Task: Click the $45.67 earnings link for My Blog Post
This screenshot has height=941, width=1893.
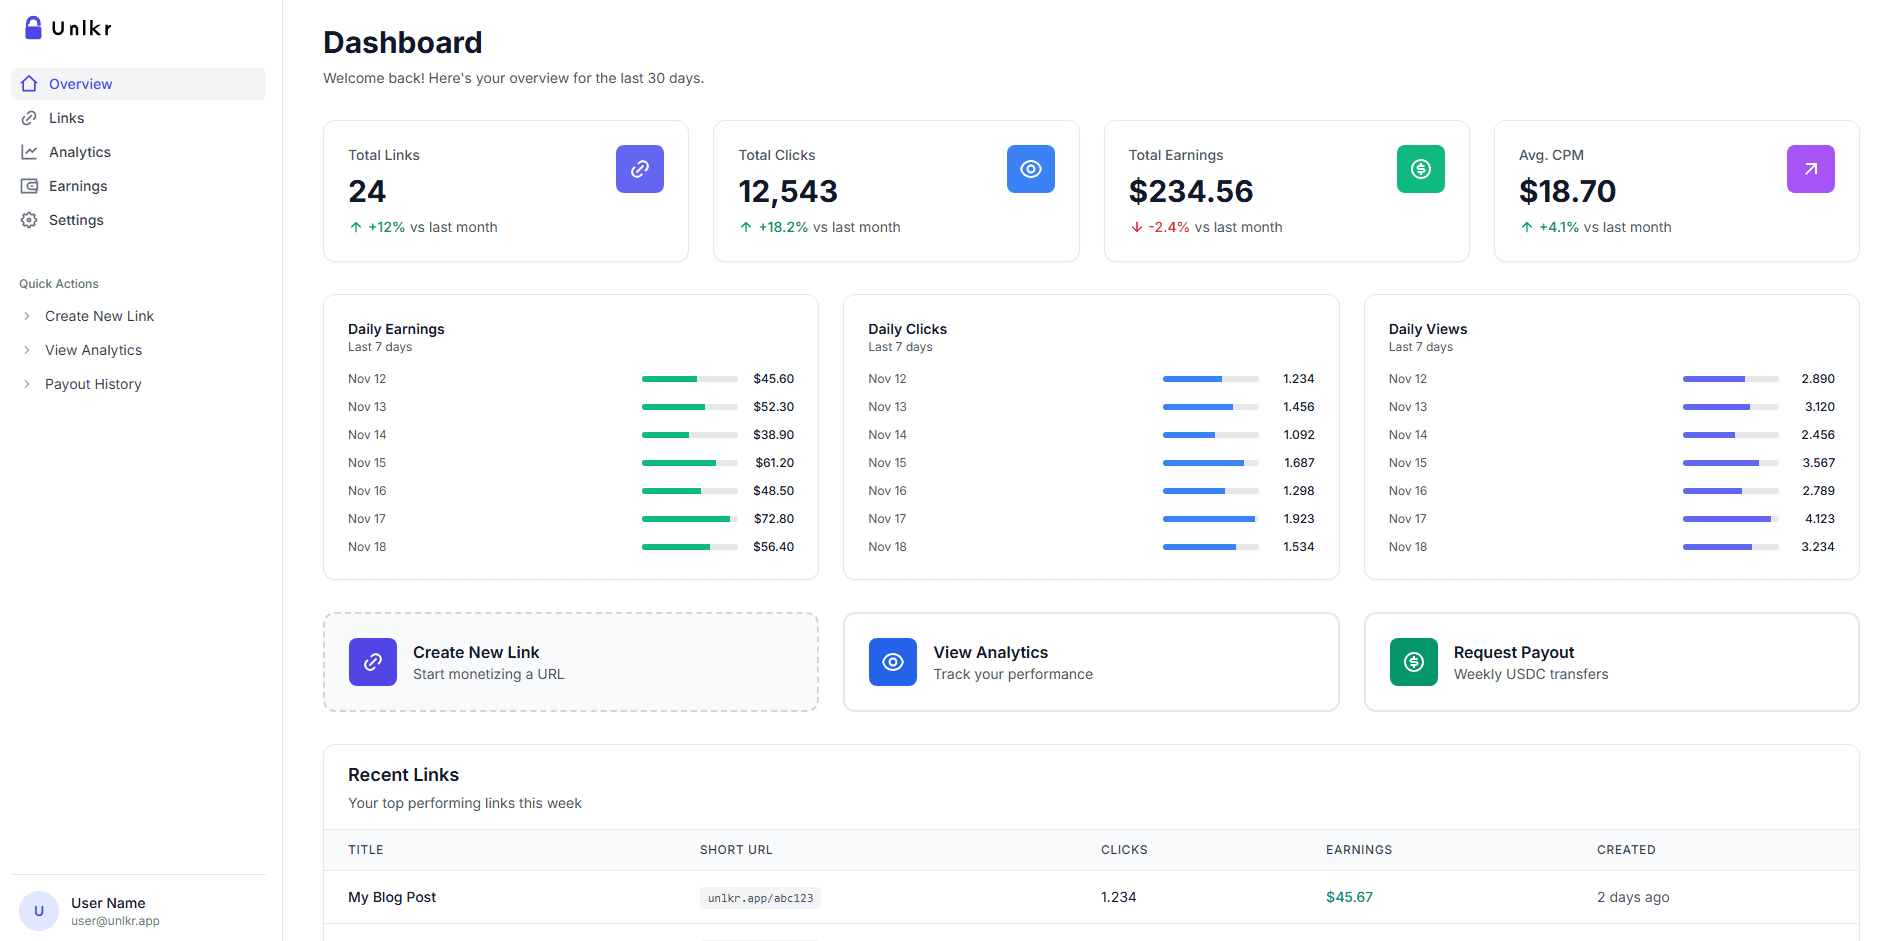Action: 1349,896
